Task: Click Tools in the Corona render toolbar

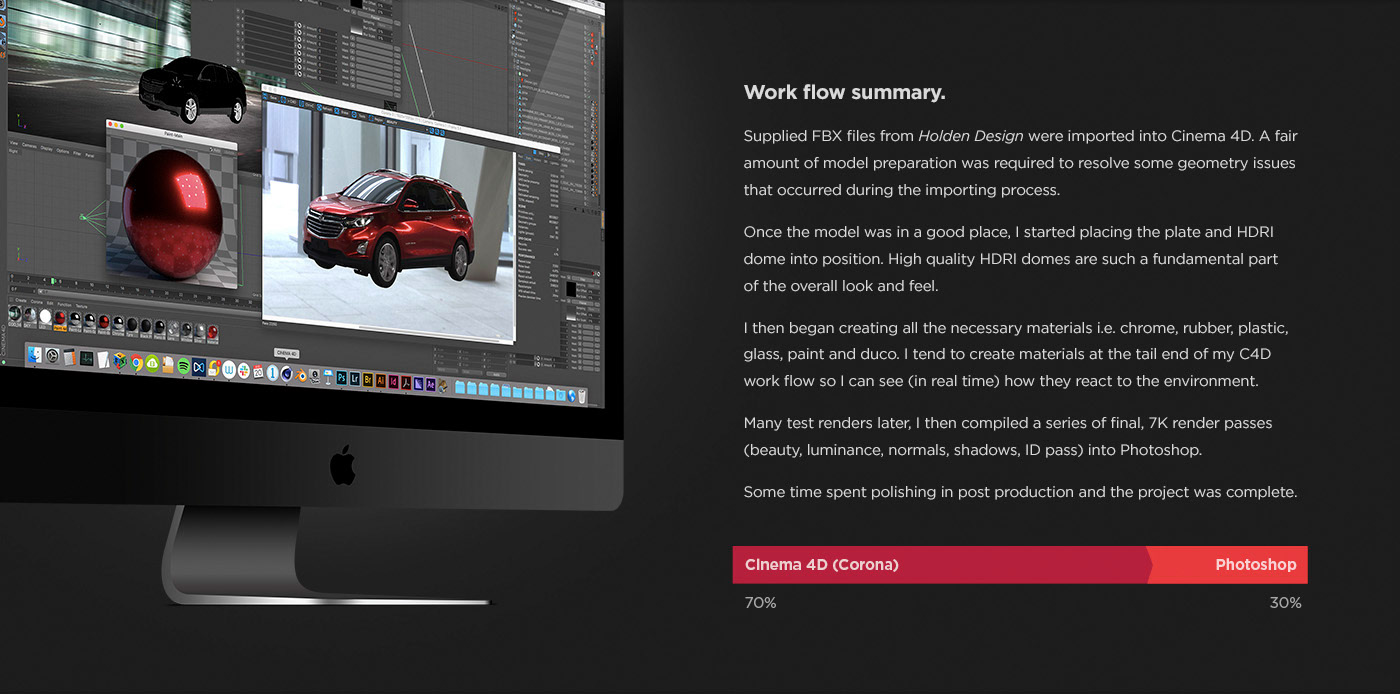Action: coord(359,115)
